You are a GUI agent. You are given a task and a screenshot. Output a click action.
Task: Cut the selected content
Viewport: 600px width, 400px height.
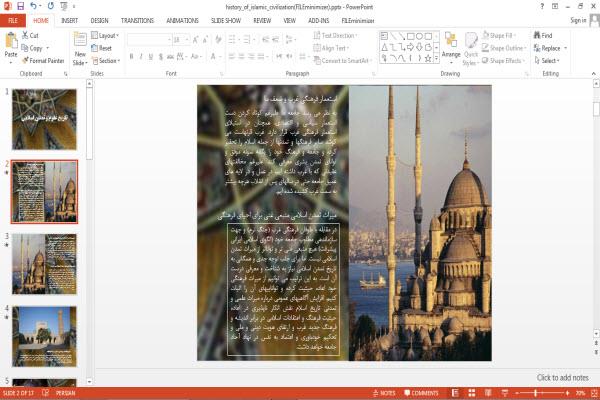30,35
